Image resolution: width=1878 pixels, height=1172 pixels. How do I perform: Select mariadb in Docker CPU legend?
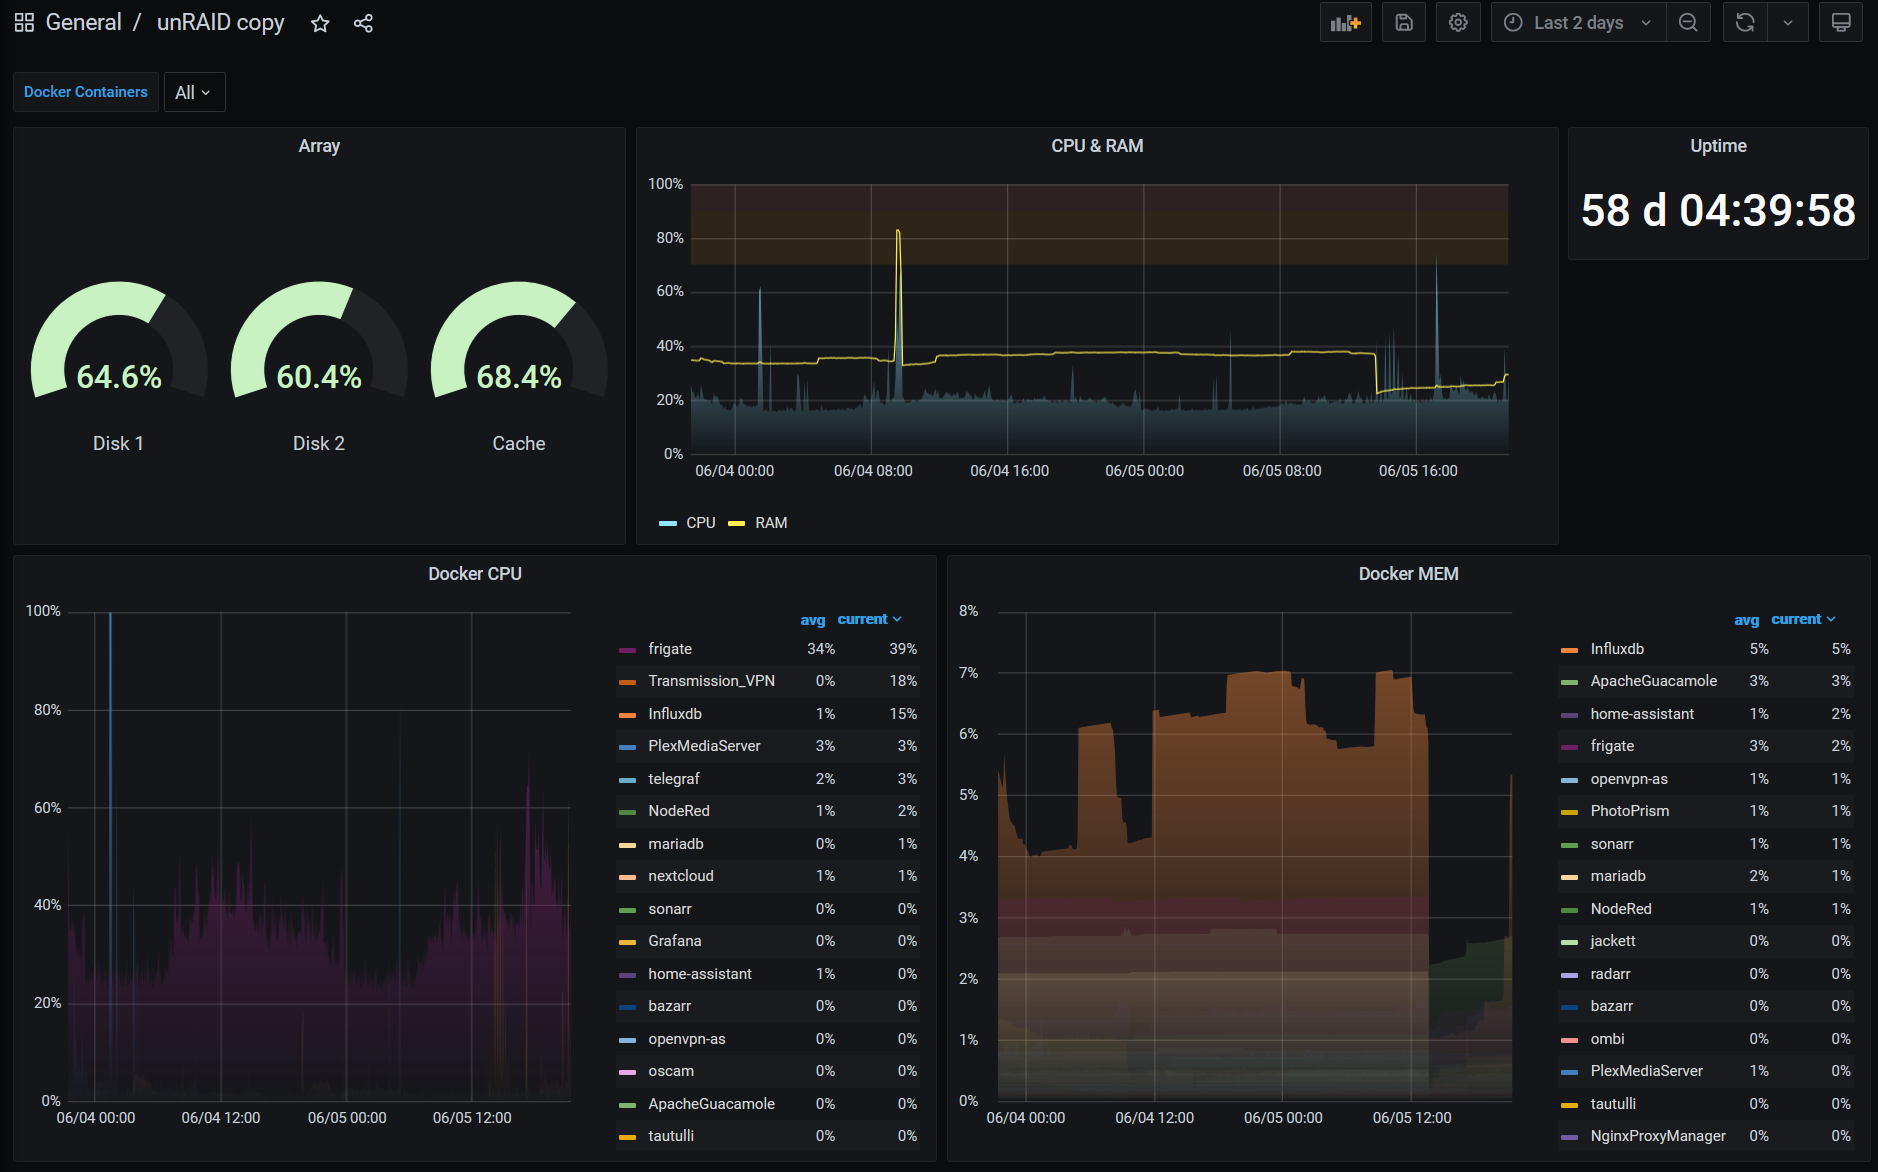675,844
